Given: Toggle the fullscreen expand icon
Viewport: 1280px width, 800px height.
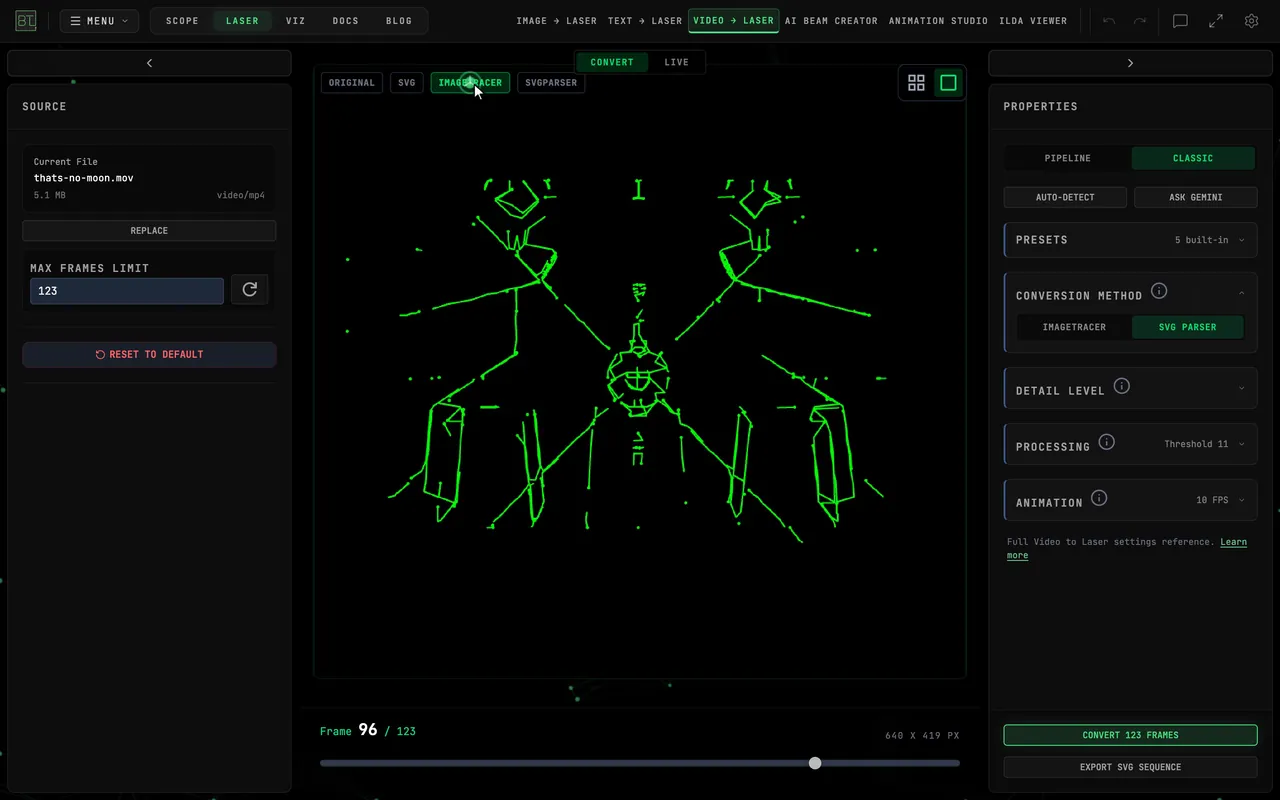Looking at the screenshot, I should [1216, 21].
